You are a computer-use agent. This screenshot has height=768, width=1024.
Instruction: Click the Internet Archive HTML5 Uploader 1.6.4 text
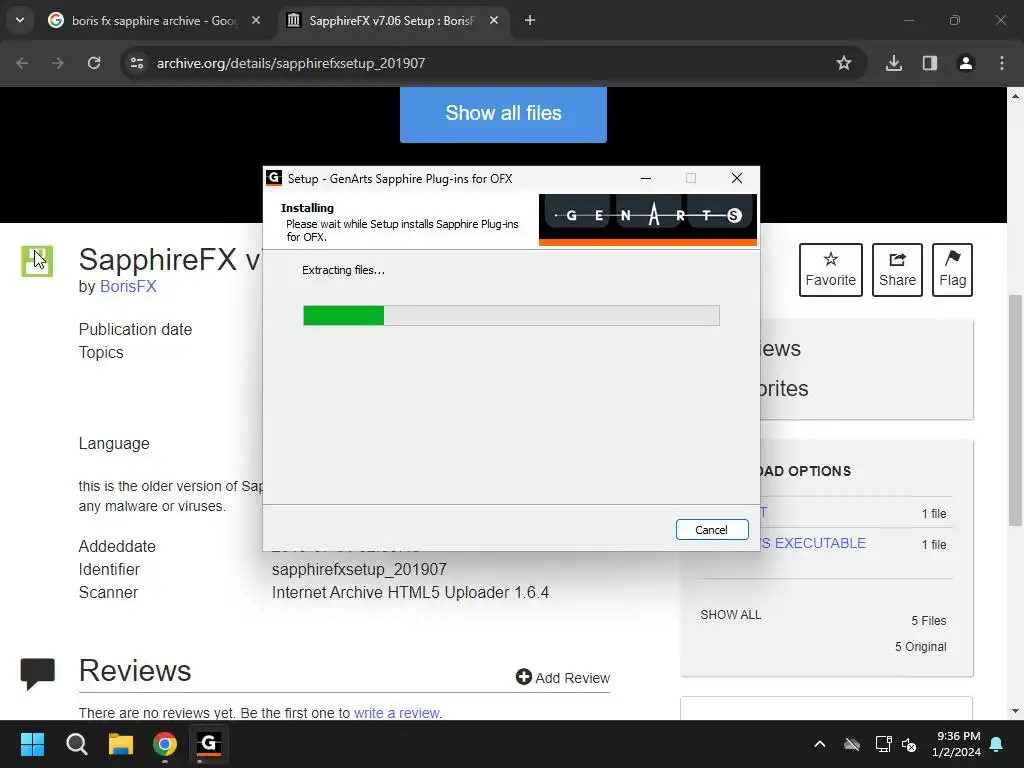coord(410,592)
